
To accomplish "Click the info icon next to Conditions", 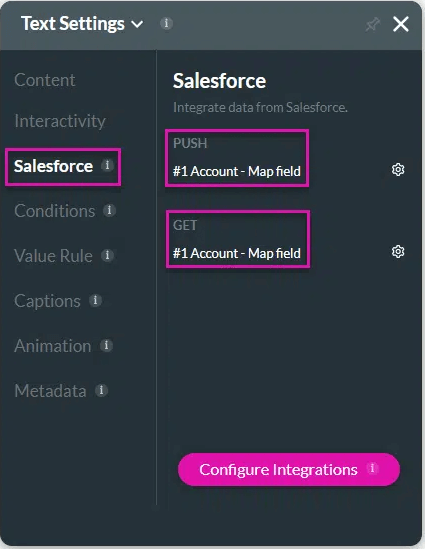I will (x=109, y=210).
